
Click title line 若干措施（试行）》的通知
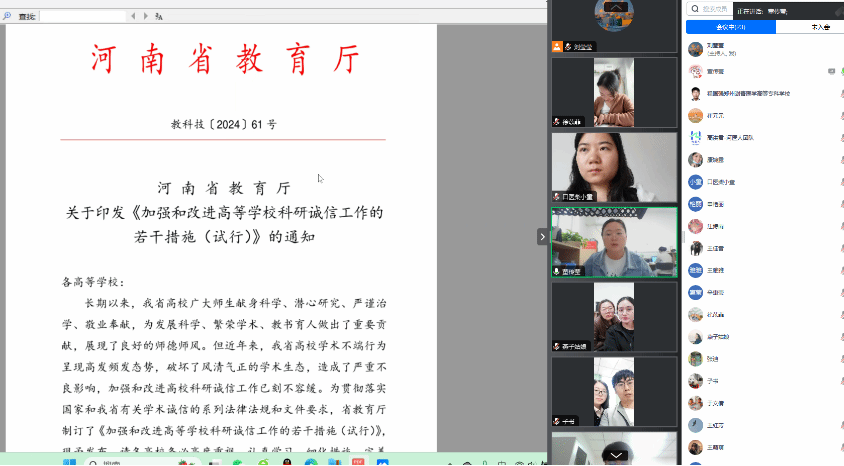(224, 237)
